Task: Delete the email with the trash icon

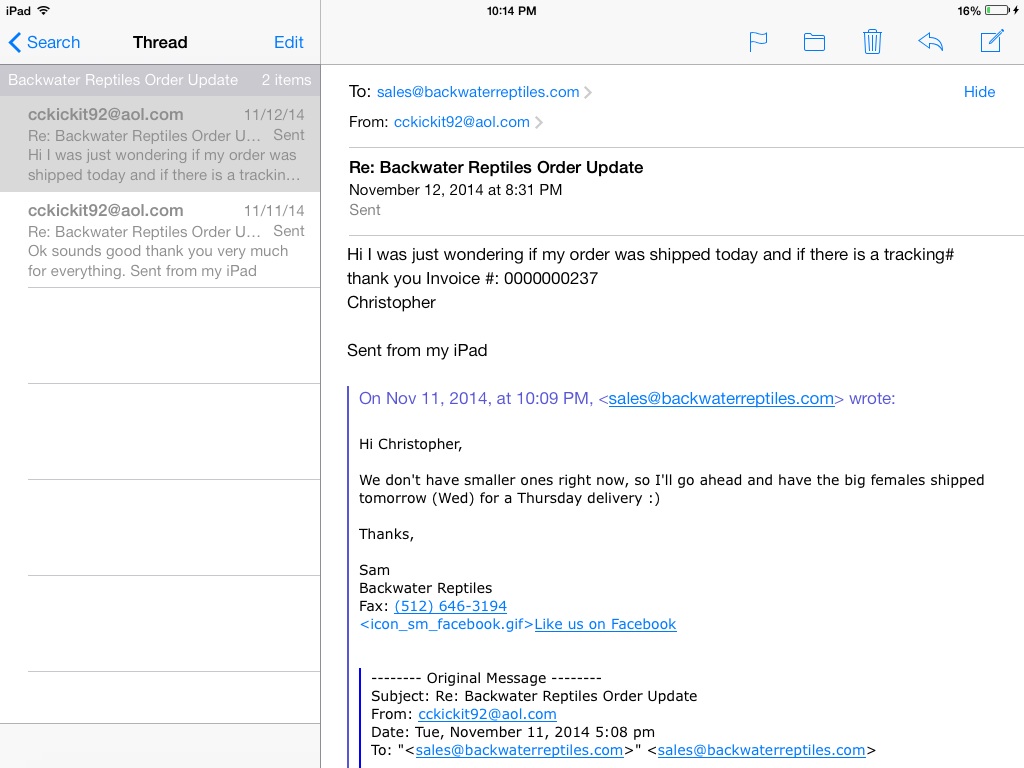Action: click(872, 42)
